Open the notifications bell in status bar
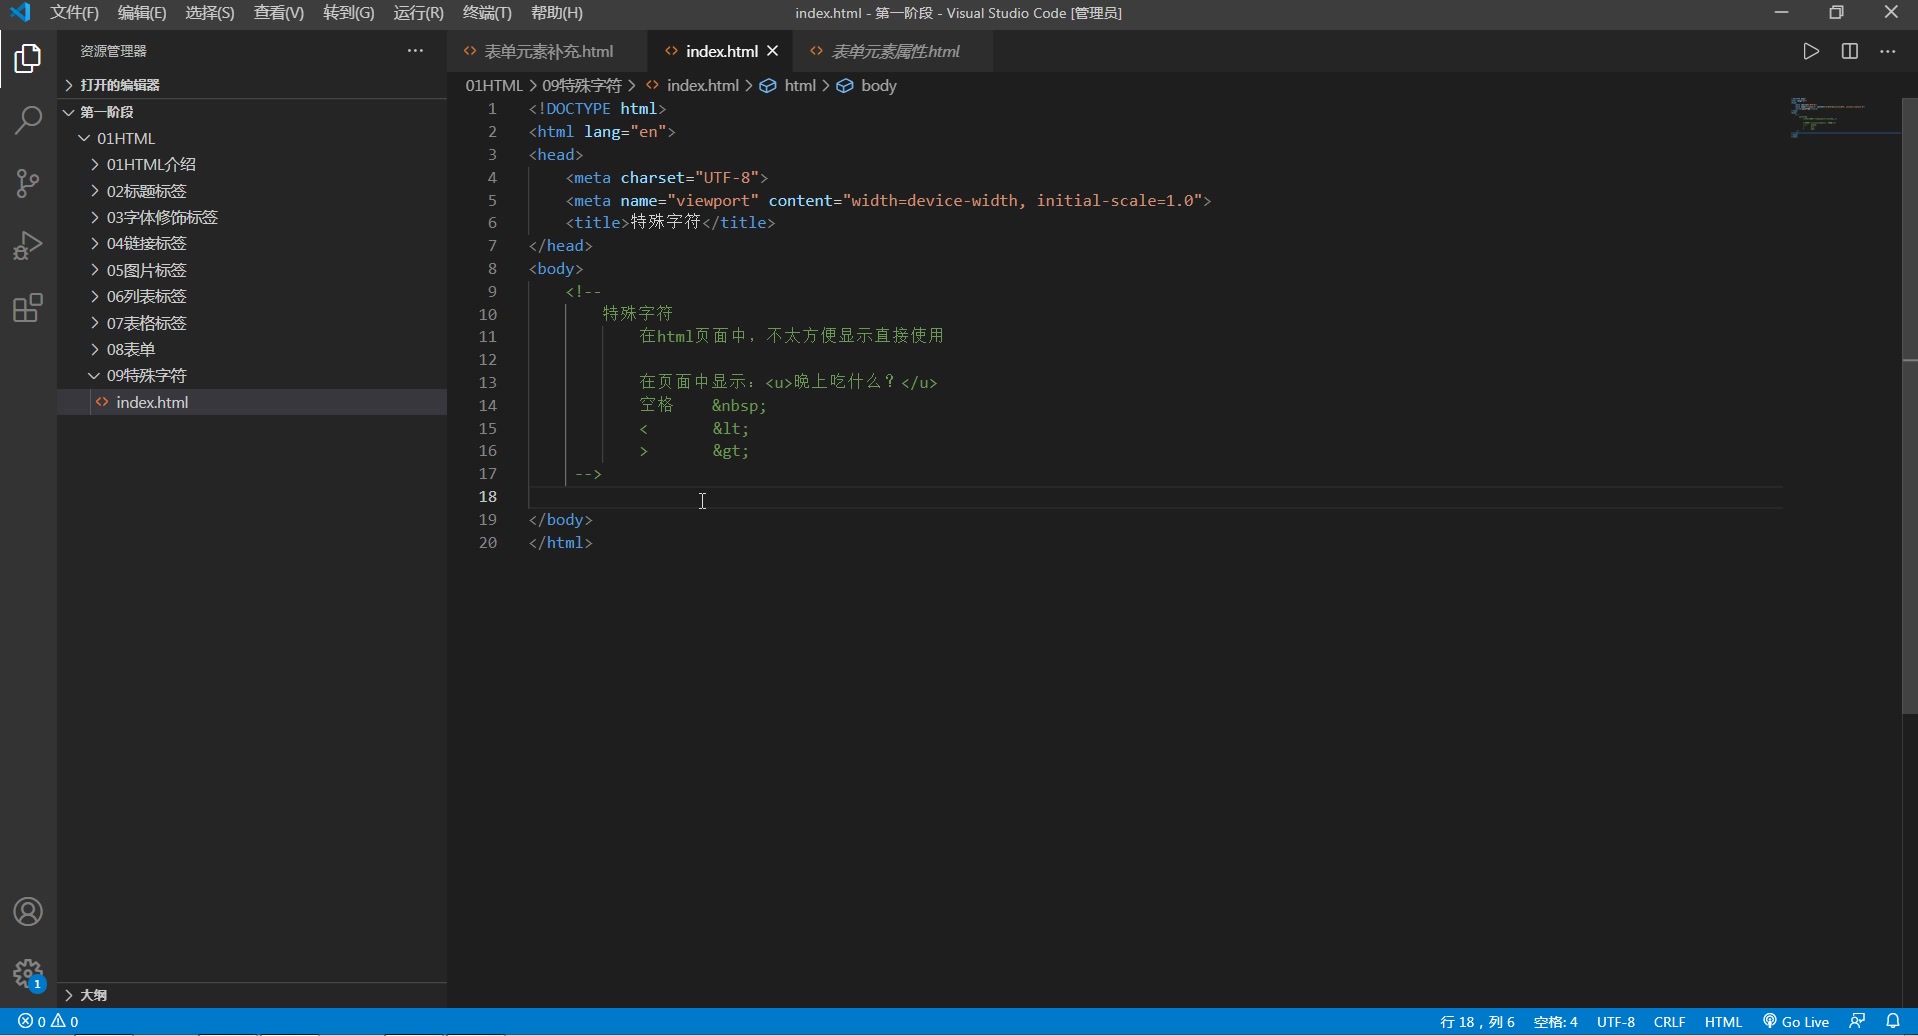The width and height of the screenshot is (1918, 1036). click(x=1893, y=1022)
